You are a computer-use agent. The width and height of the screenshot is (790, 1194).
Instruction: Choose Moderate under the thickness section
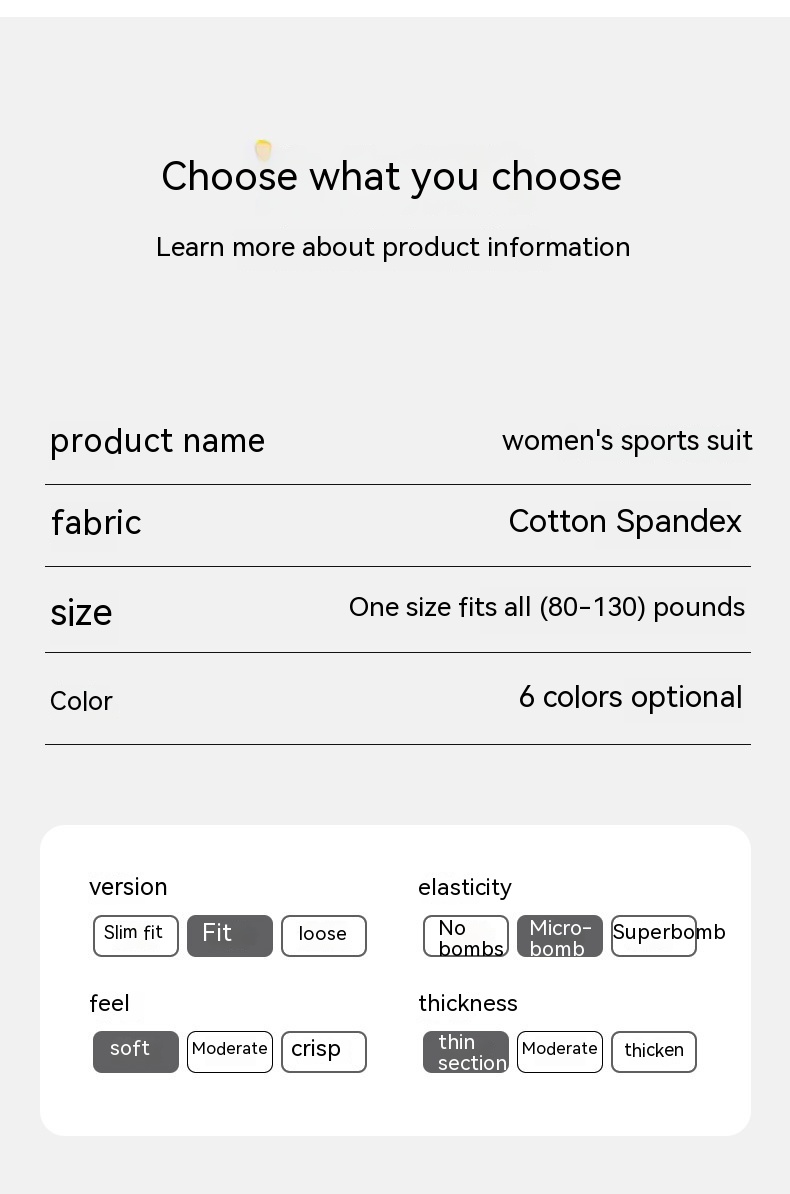click(560, 1052)
